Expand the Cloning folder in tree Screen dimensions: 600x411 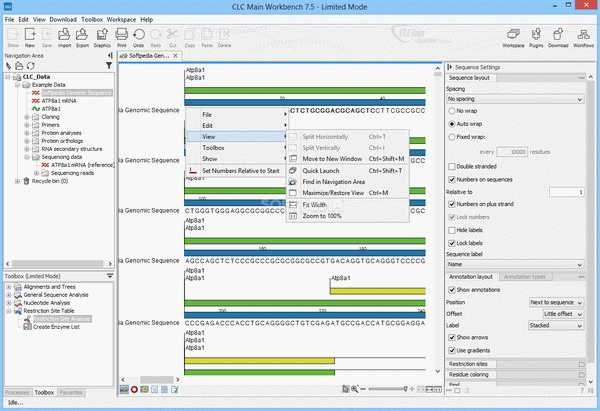click(x=26, y=117)
